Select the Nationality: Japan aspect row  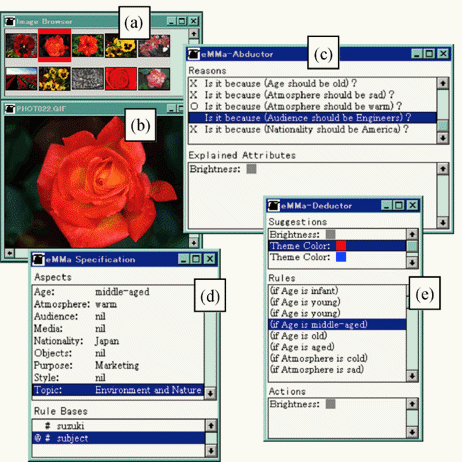118,341
